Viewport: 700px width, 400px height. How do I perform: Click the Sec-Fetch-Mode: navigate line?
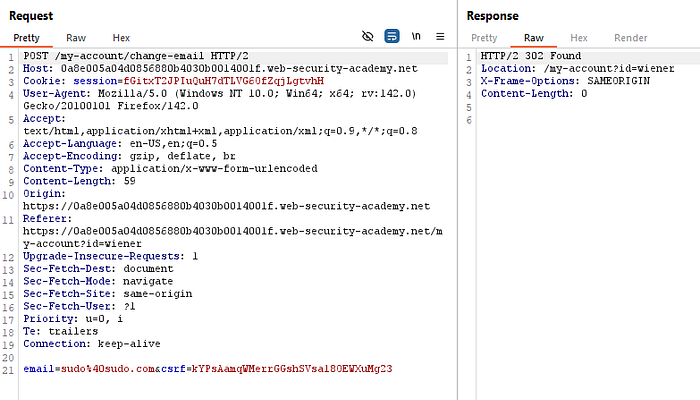click(x=98, y=281)
